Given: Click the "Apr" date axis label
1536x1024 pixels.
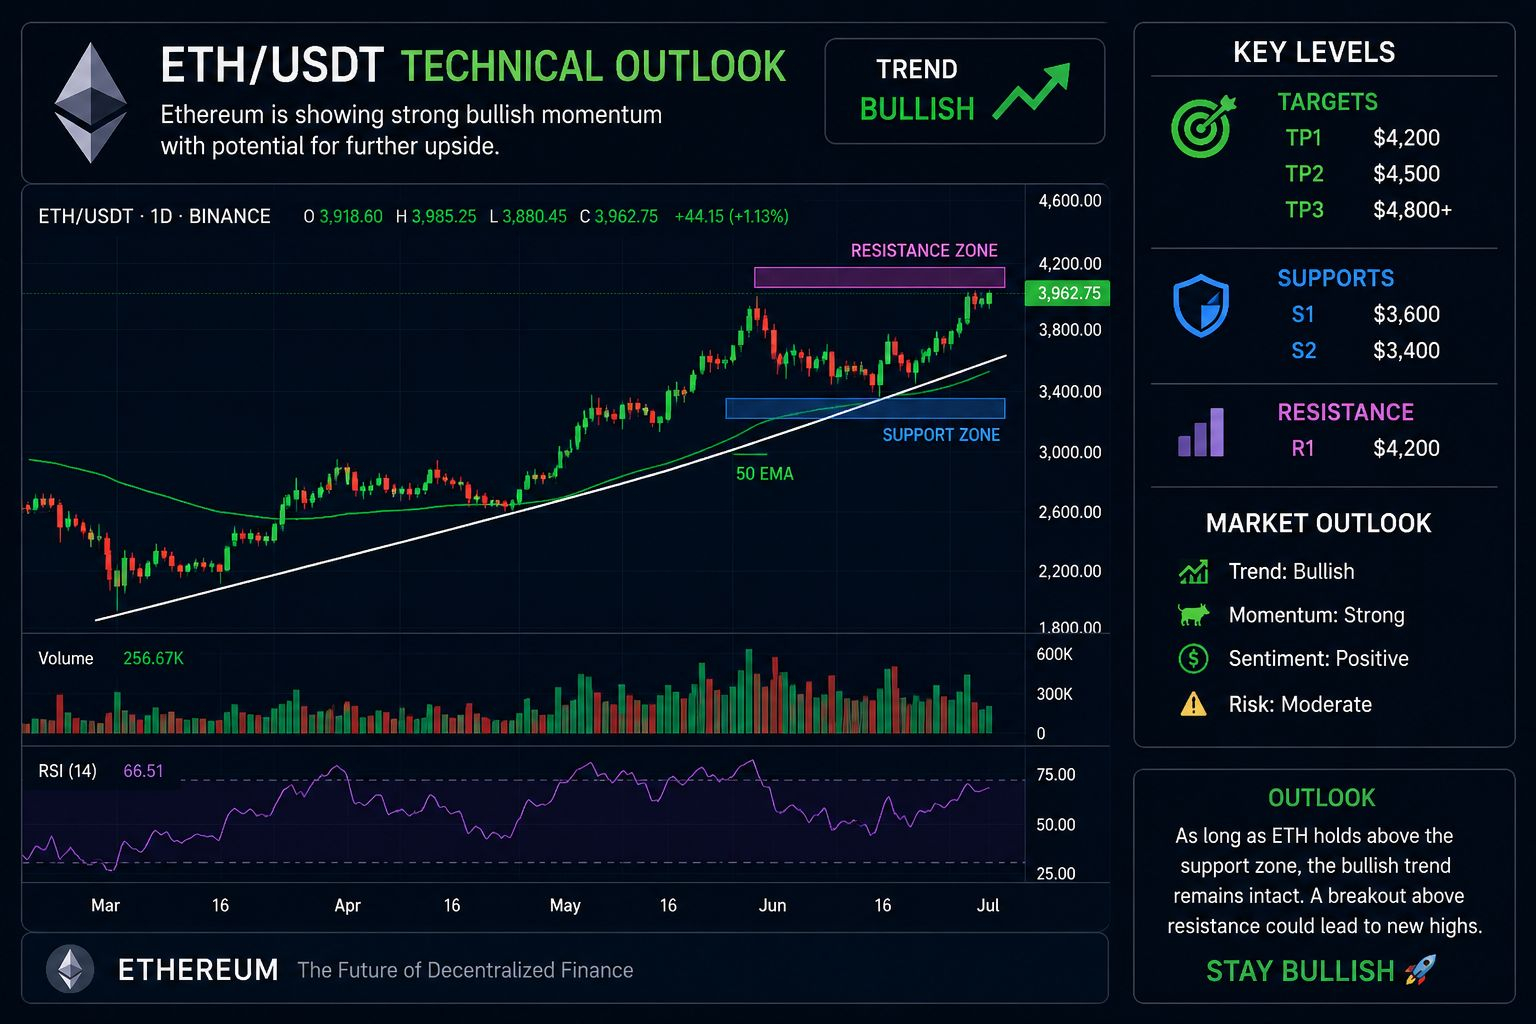Looking at the screenshot, I should tap(347, 905).
